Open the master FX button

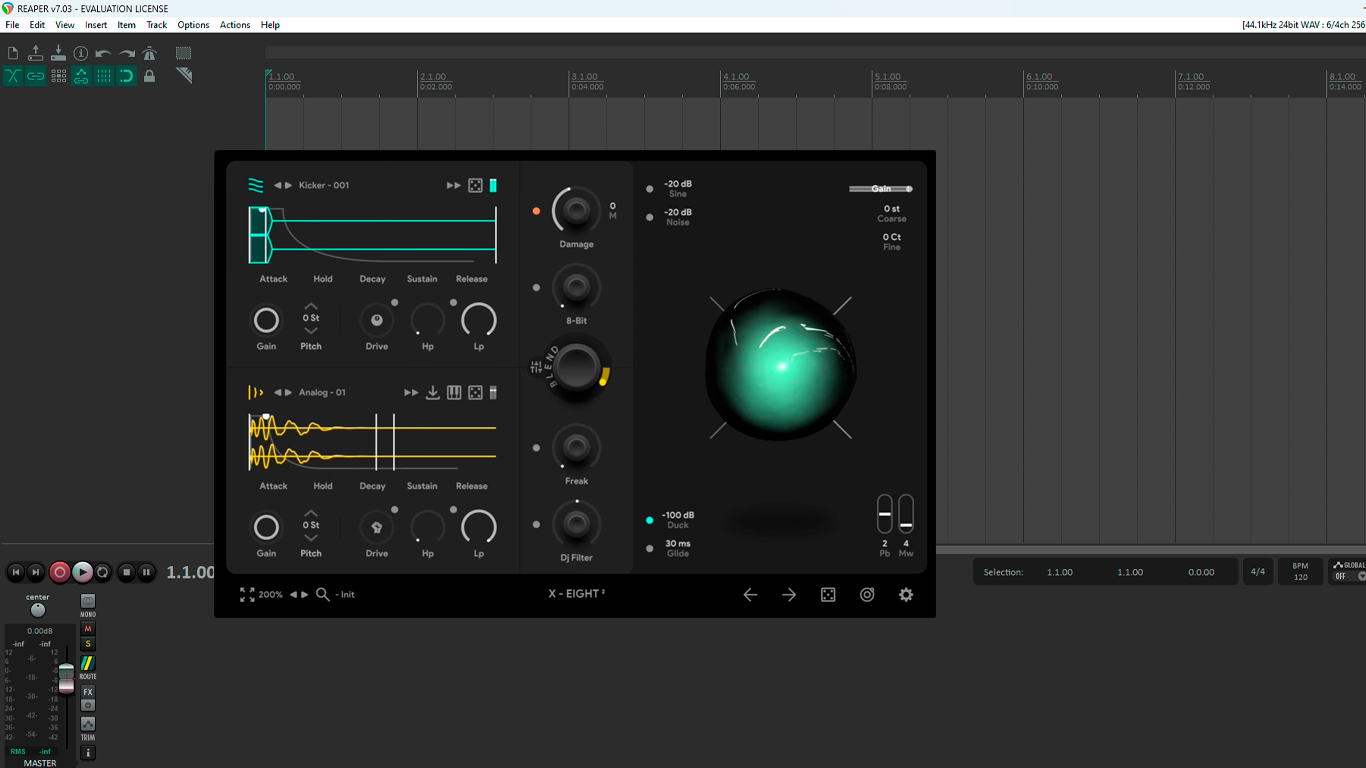click(x=88, y=692)
